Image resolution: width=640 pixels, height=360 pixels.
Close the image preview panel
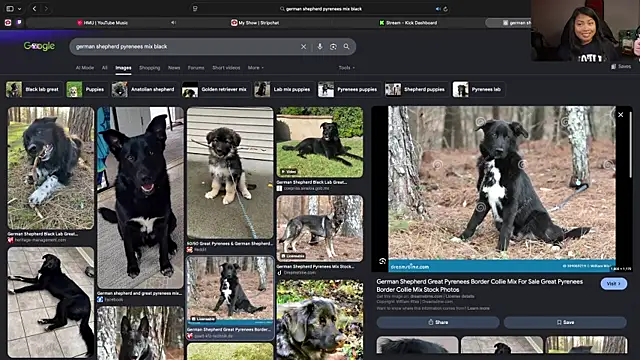pos(620,115)
